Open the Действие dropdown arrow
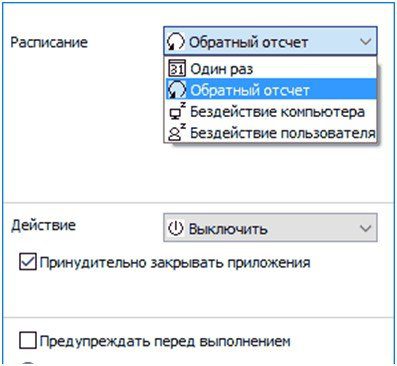Viewport: 397px width, 366px height. (x=366, y=229)
